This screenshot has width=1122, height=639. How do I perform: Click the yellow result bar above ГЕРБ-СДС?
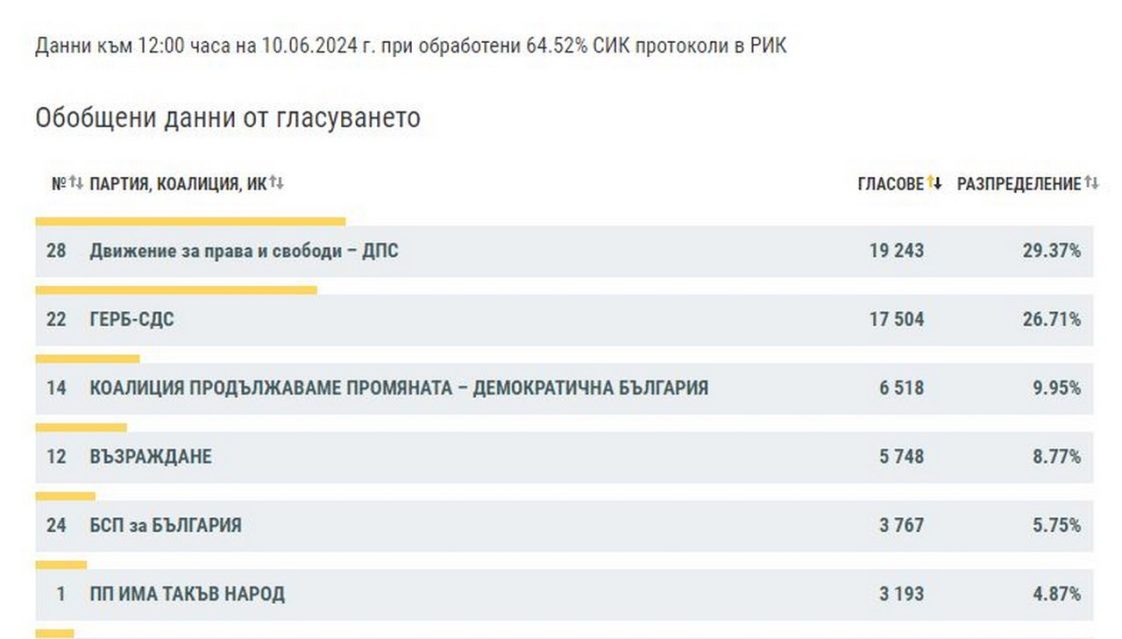pos(176,290)
